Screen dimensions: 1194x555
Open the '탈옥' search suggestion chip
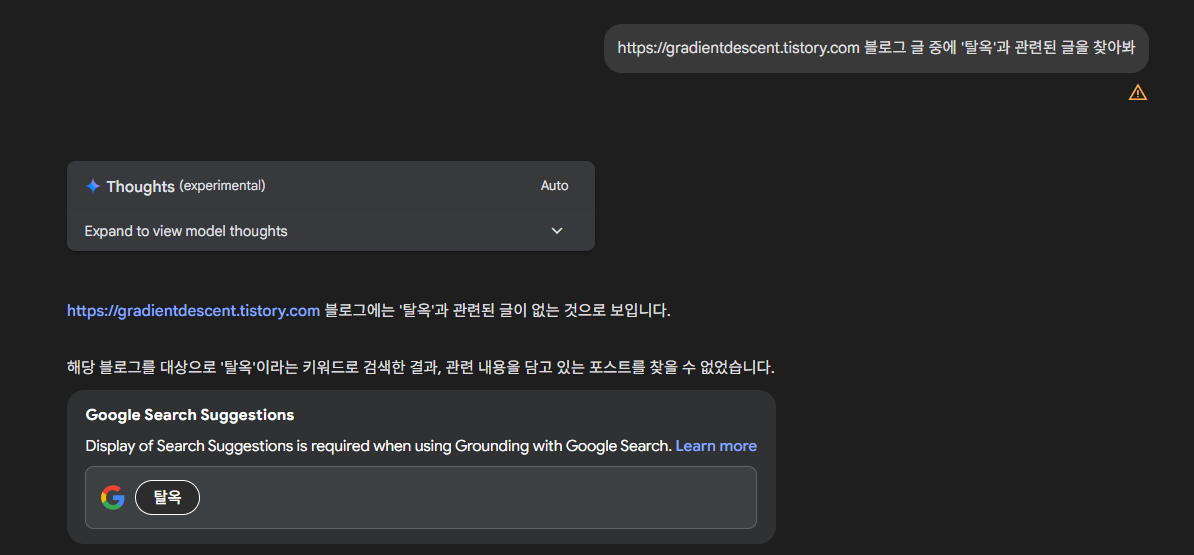168,497
